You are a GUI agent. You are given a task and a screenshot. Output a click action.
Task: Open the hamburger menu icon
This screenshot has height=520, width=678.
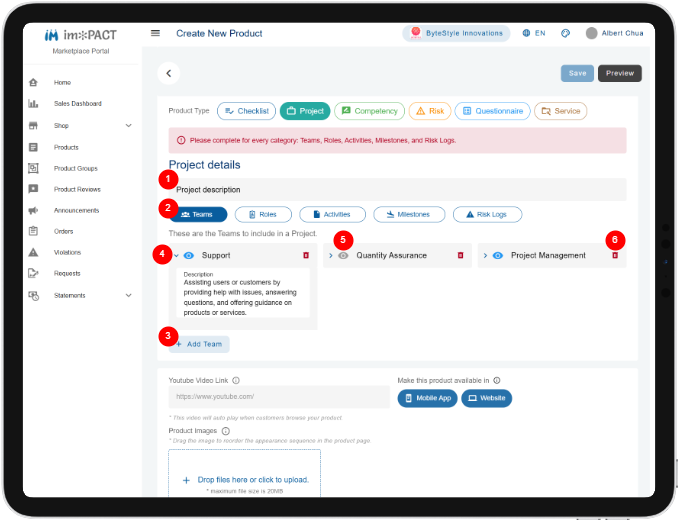tap(155, 33)
